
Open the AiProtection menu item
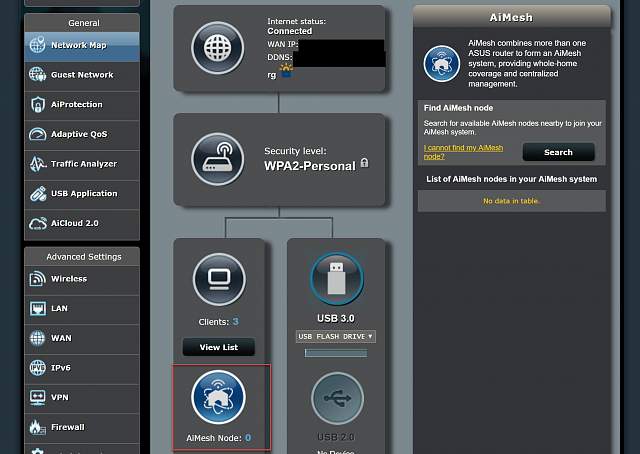[x=82, y=105]
